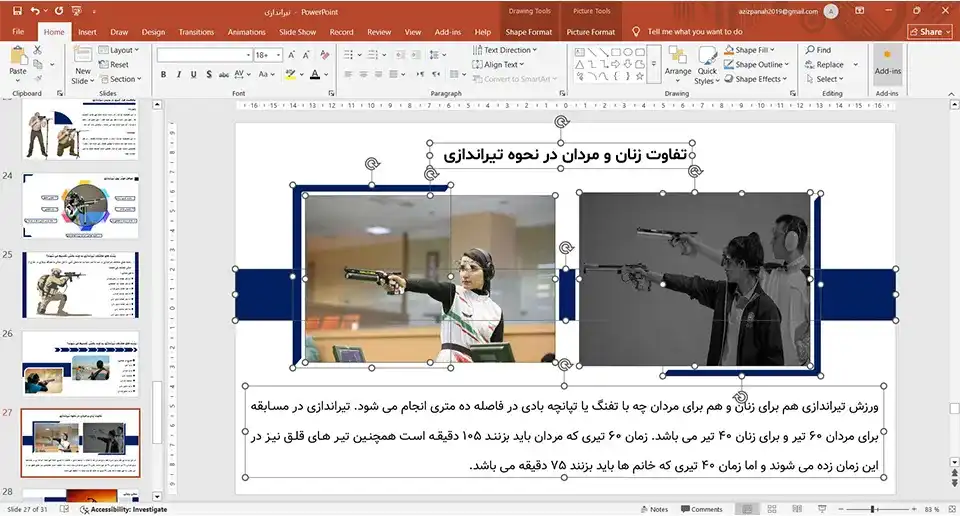Screen dimensions: 960x516
Task: Click the user account avatar
Action: pos(831,11)
